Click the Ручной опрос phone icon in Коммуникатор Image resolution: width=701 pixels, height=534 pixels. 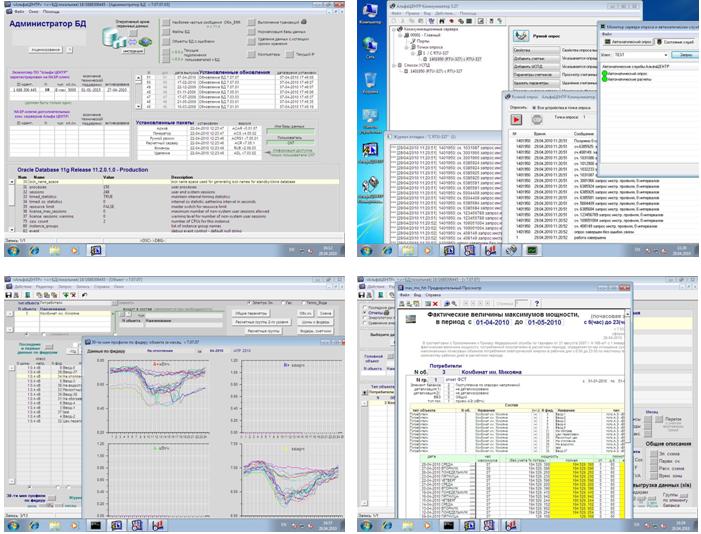coord(521,36)
